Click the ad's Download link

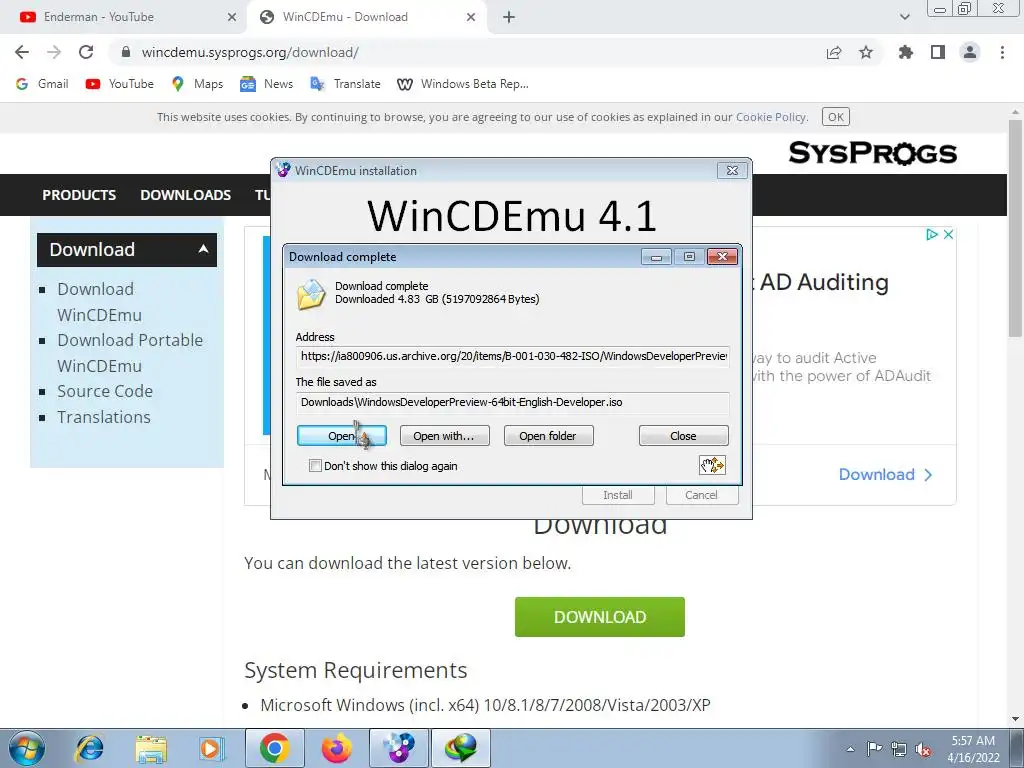[x=885, y=474]
